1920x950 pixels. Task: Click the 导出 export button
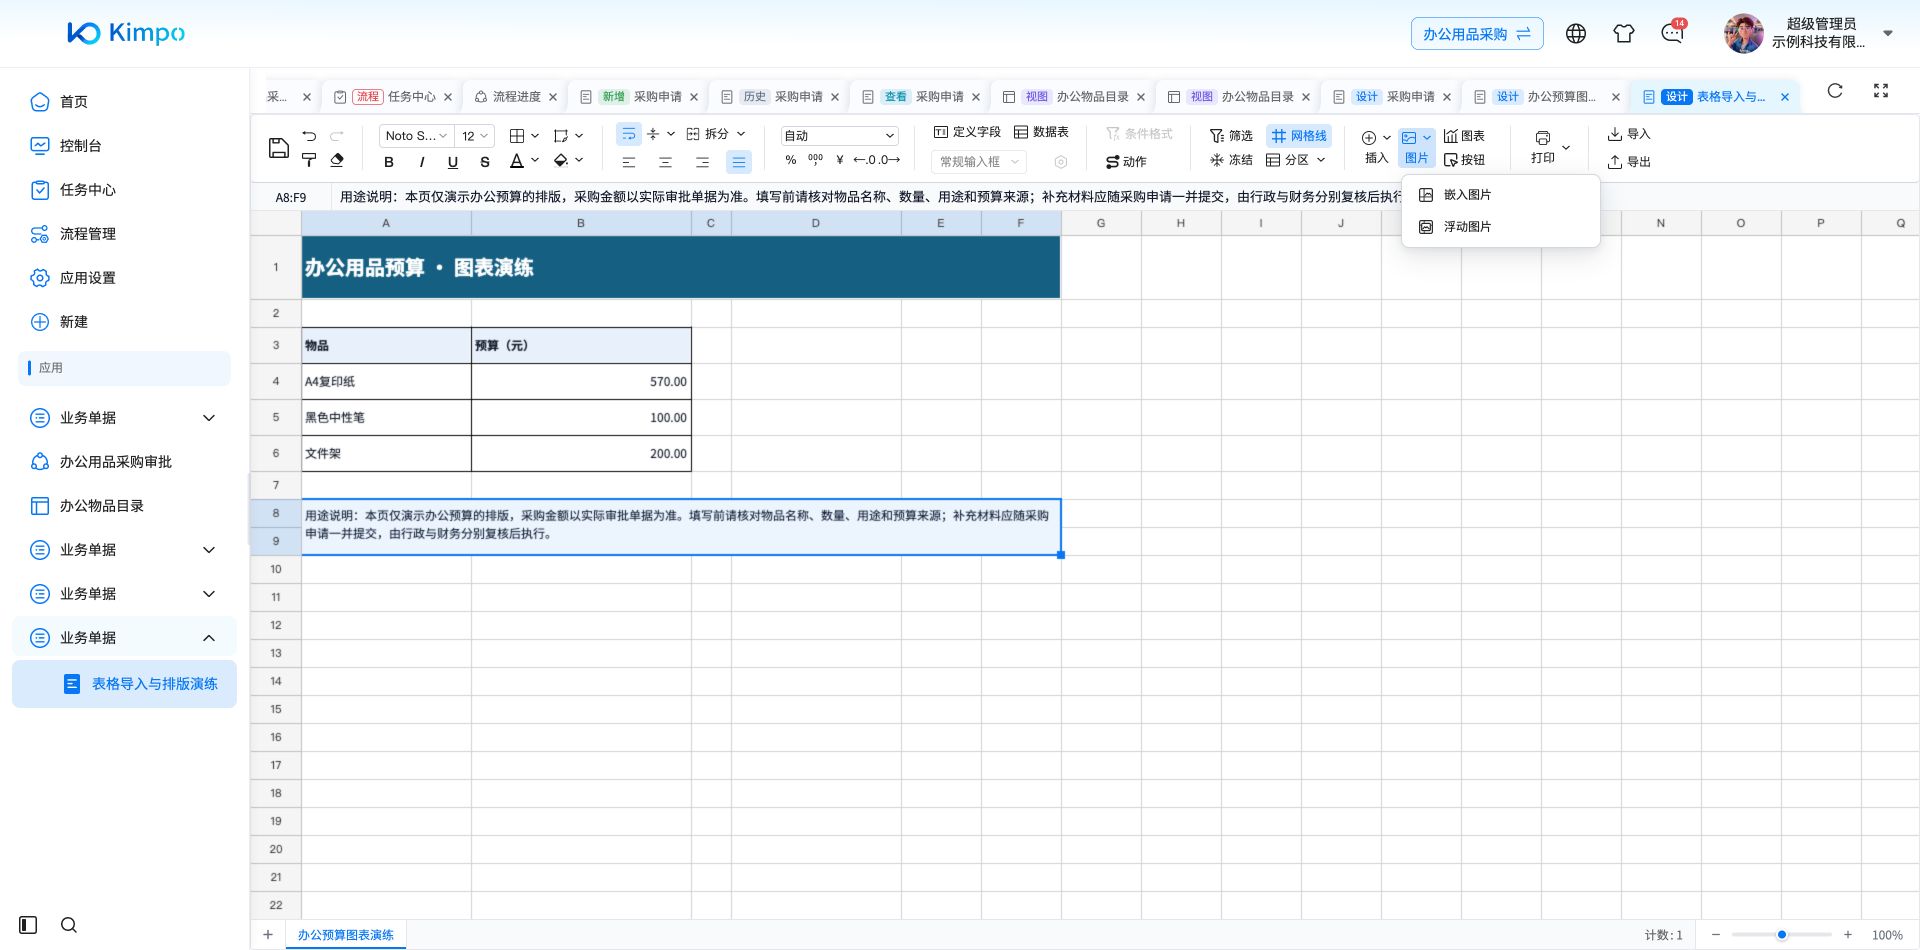click(1629, 162)
